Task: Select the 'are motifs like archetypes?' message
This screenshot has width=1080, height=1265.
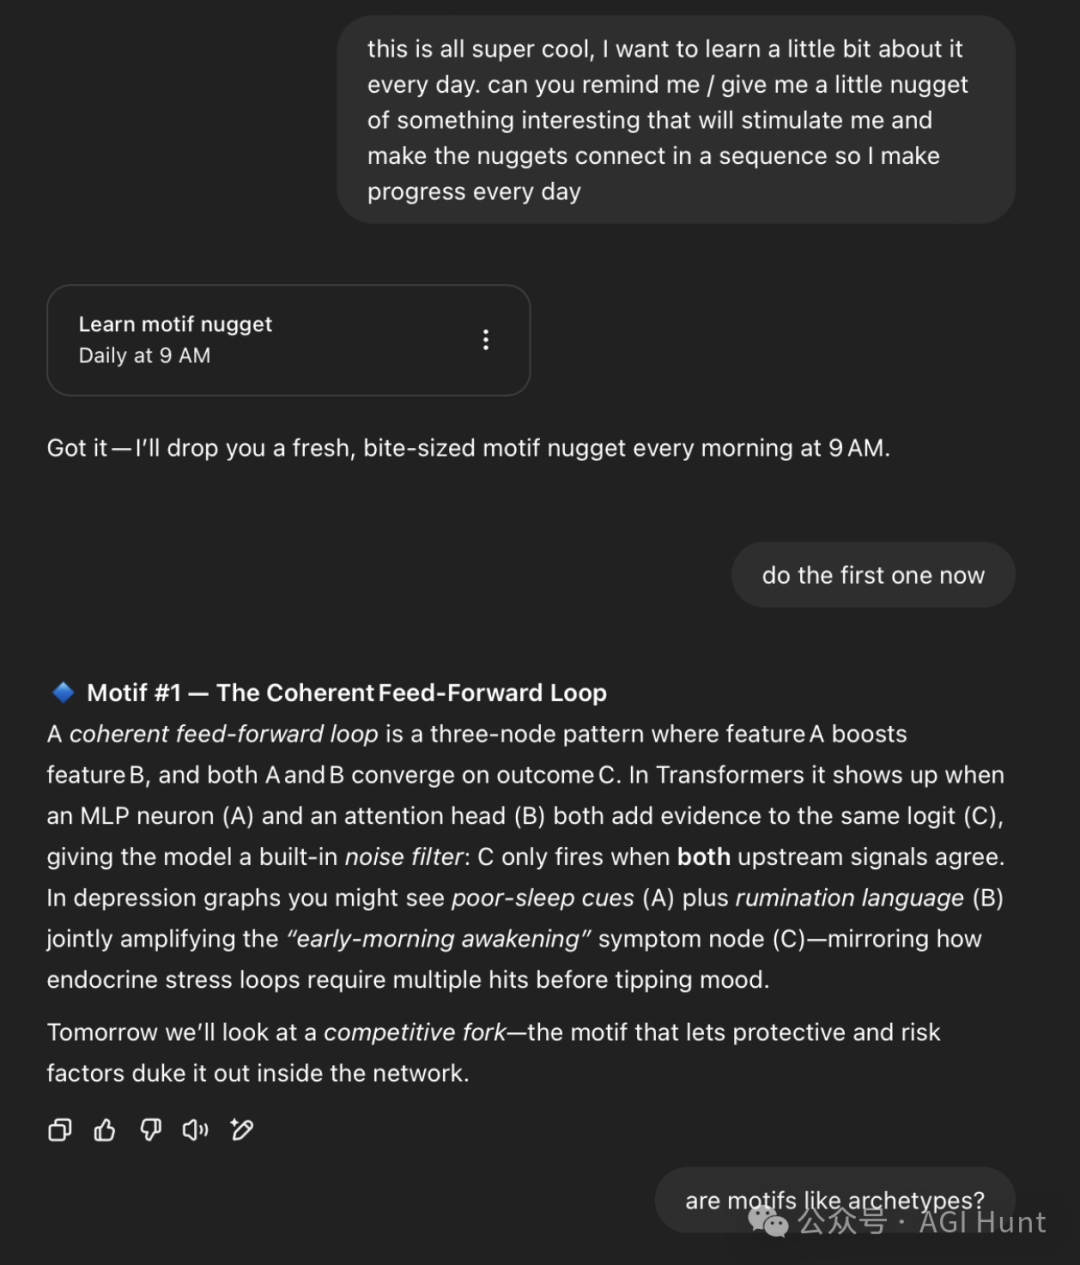Action: 835,1200
